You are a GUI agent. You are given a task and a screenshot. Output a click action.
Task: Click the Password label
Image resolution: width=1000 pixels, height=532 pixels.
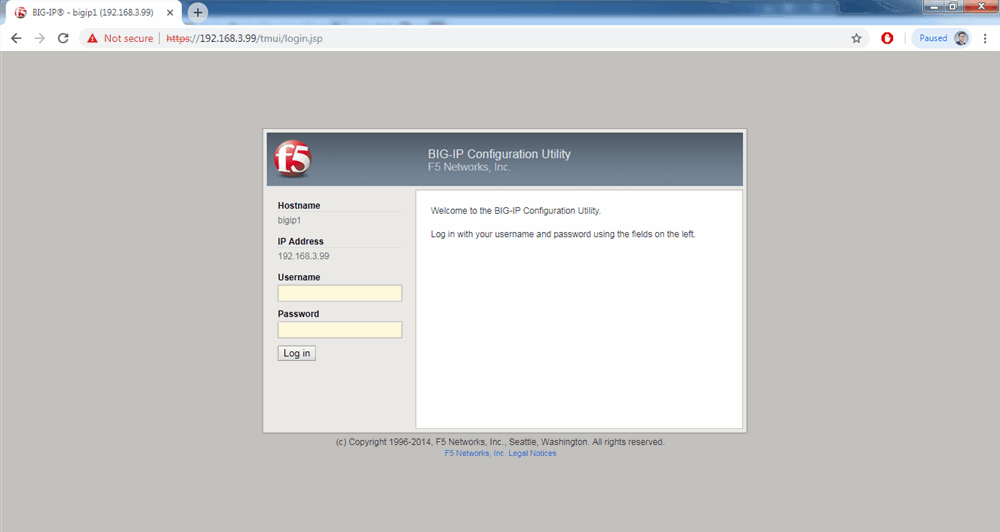pos(298,314)
